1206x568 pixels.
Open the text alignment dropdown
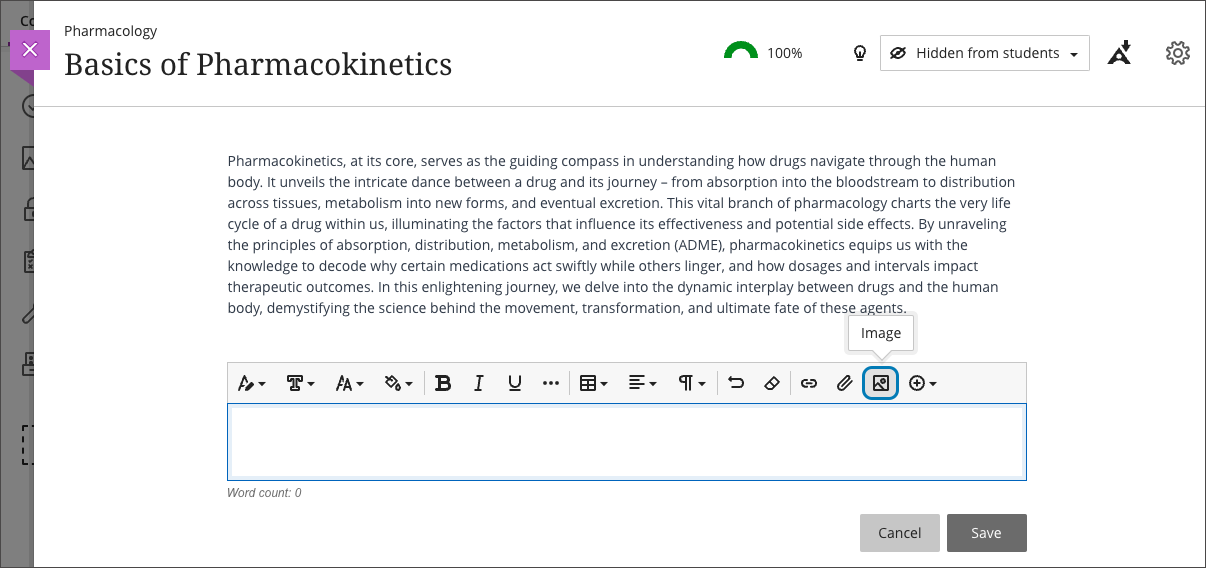(642, 383)
